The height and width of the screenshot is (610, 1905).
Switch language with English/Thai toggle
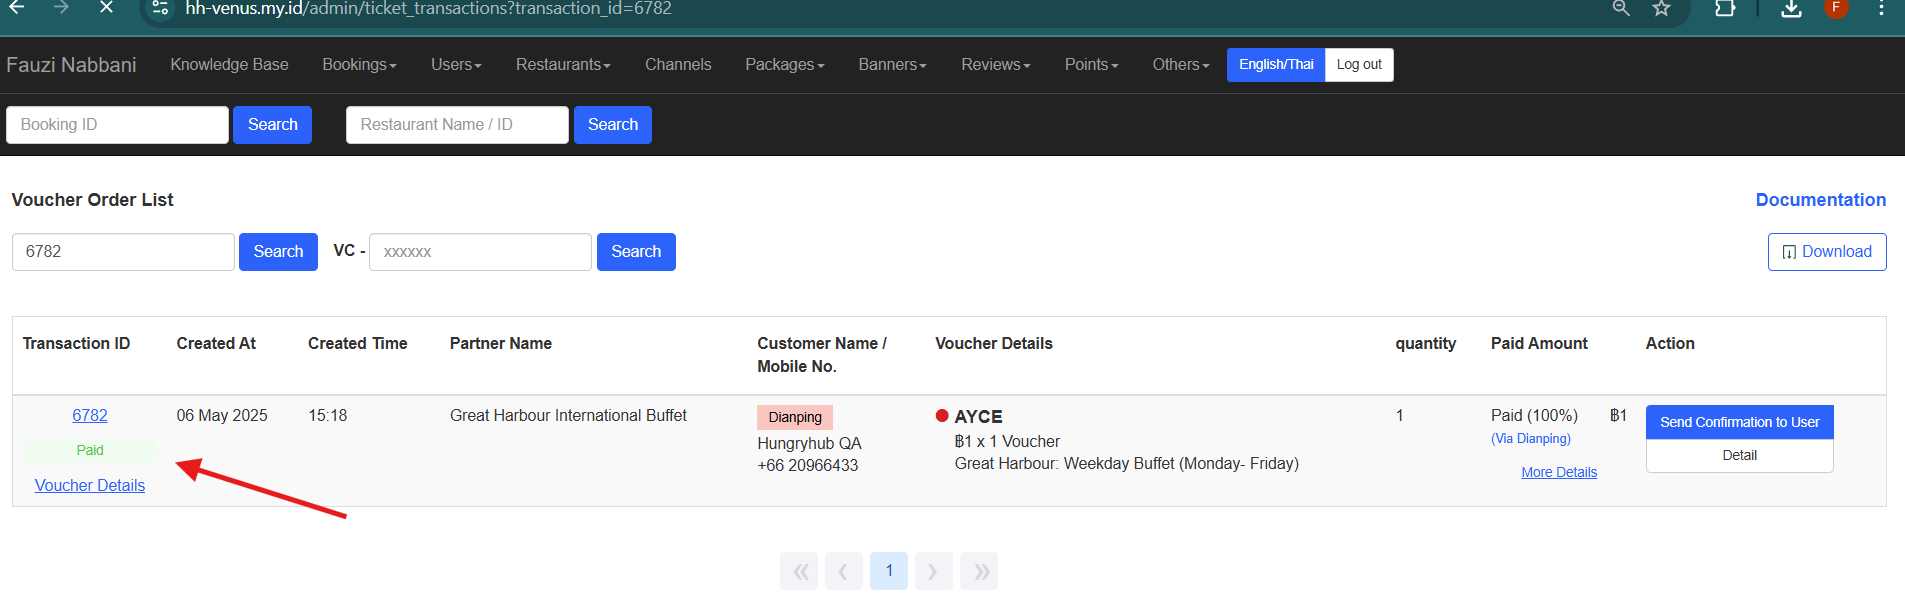pyautogui.click(x=1275, y=65)
